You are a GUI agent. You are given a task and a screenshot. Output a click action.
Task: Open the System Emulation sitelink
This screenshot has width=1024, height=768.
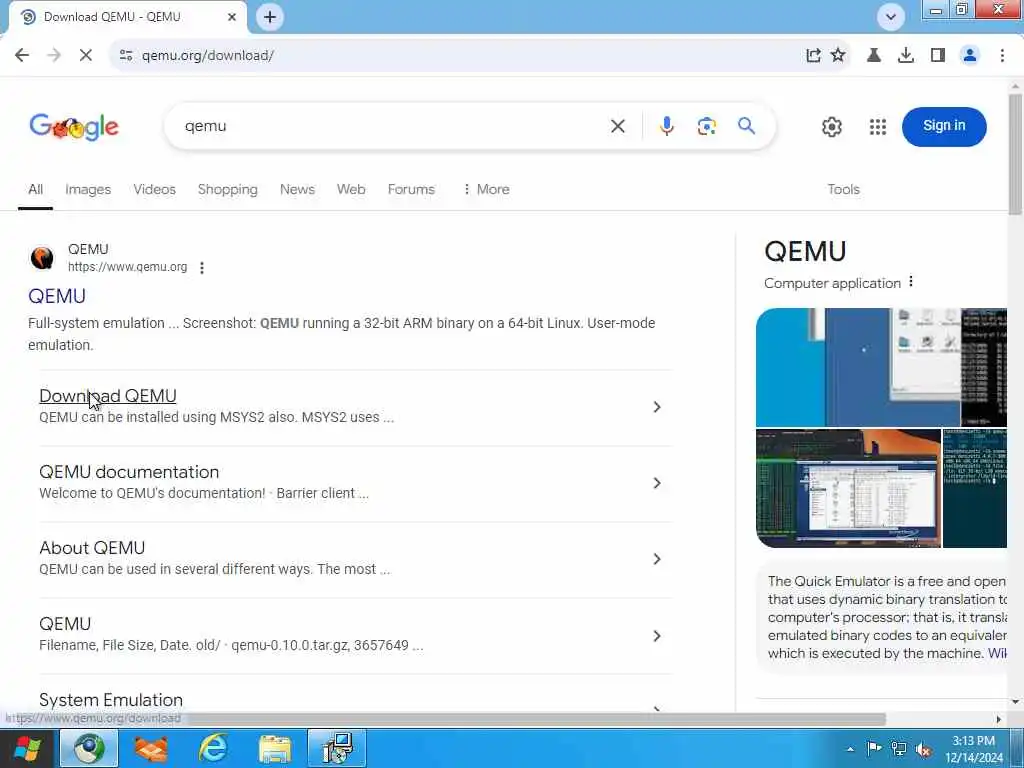click(x=111, y=699)
